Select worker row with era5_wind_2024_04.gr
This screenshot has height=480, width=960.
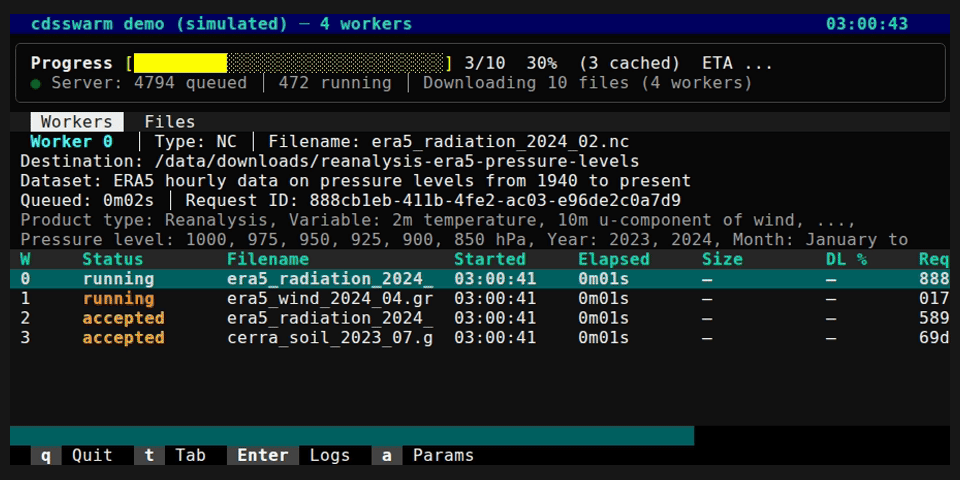coord(480,299)
